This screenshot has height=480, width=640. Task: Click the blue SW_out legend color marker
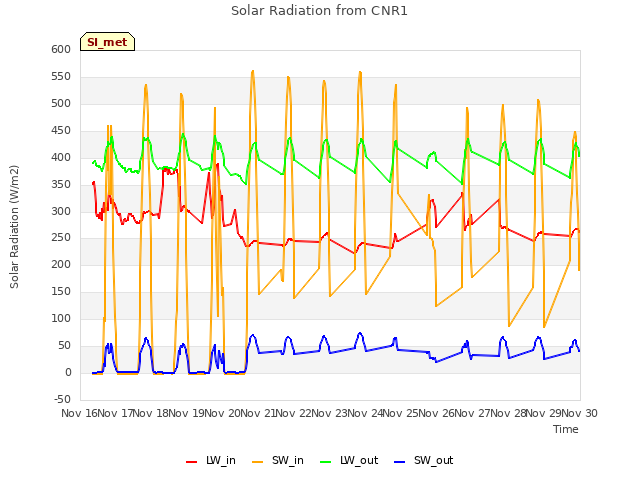point(400,462)
